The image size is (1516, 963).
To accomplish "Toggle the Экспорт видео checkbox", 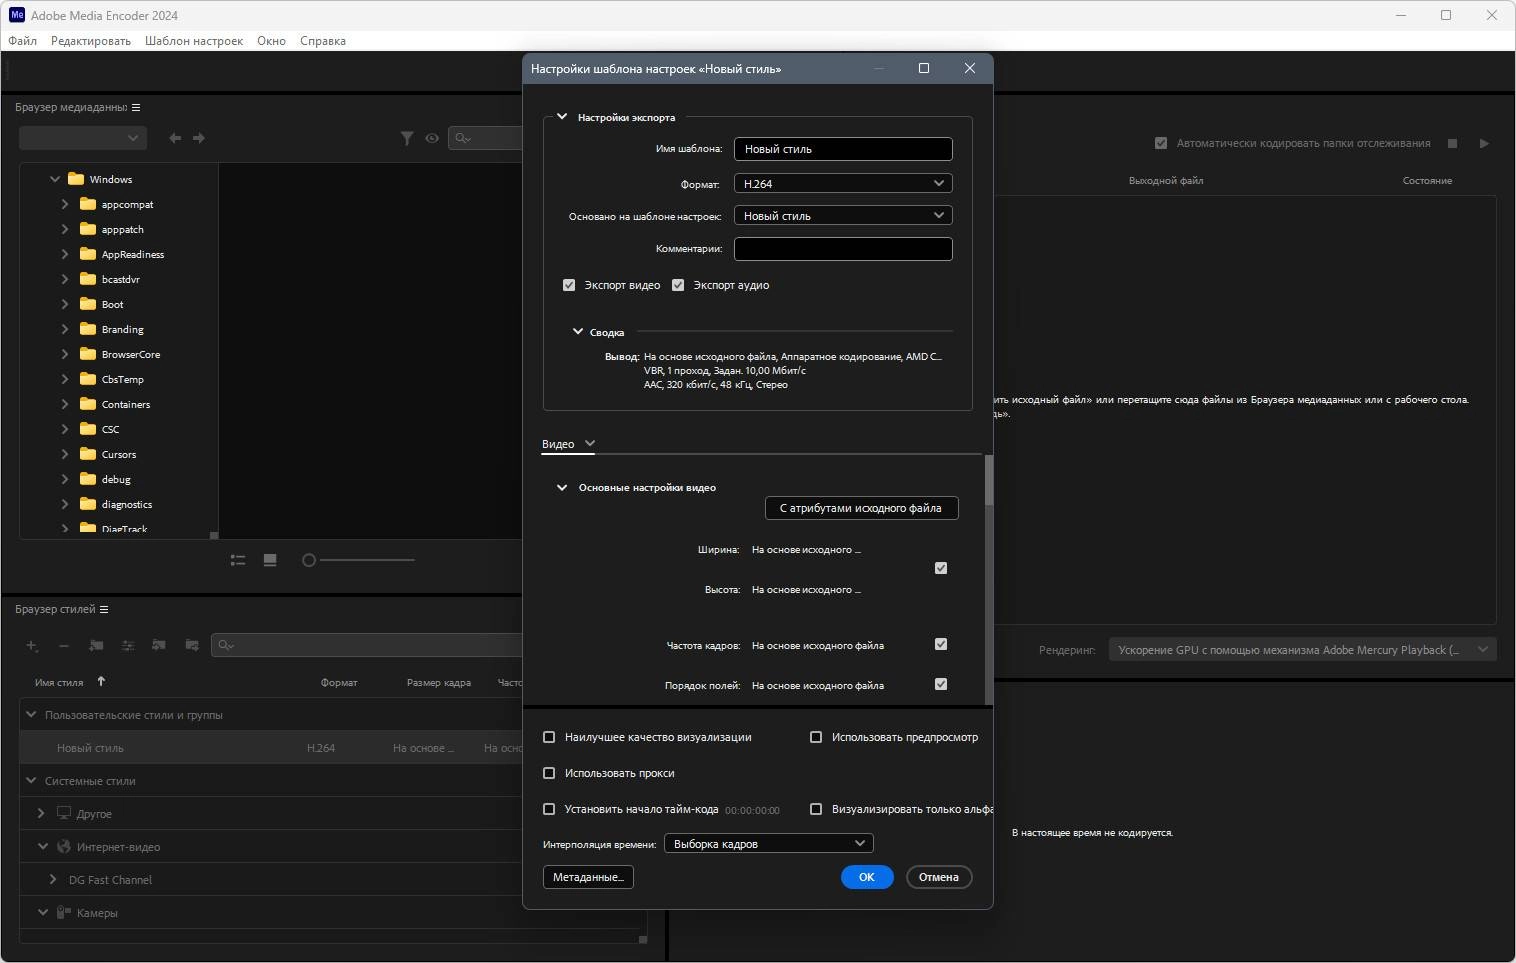I will 569,285.
